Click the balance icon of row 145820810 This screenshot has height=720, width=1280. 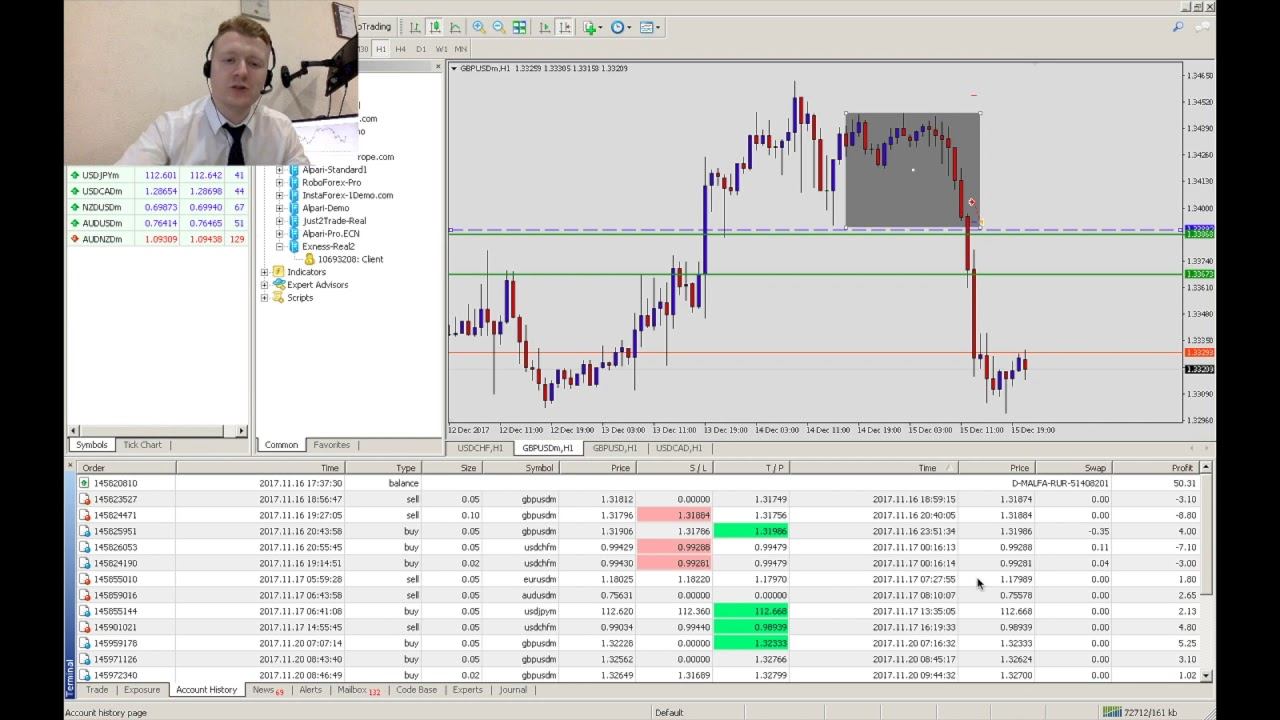pos(86,483)
